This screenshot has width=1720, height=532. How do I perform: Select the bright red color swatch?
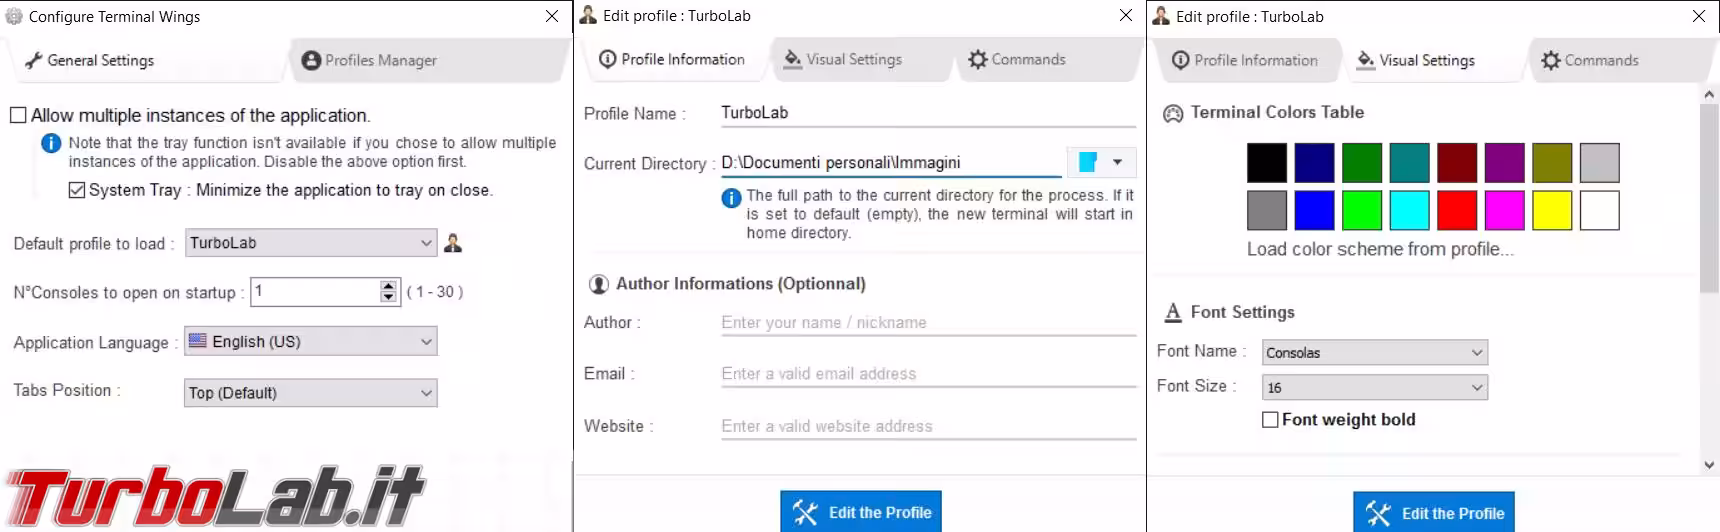1456,211
